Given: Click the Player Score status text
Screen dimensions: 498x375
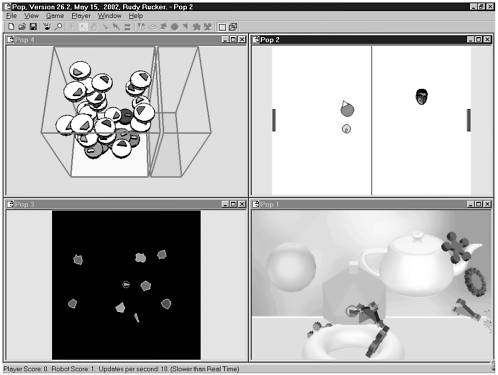Looking at the screenshot, I should click(25, 369).
